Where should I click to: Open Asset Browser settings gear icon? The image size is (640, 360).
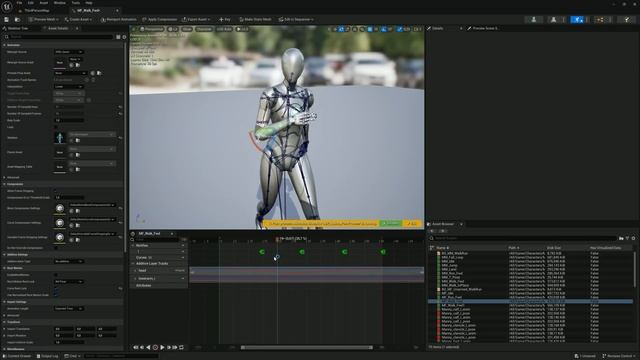tap(633, 238)
